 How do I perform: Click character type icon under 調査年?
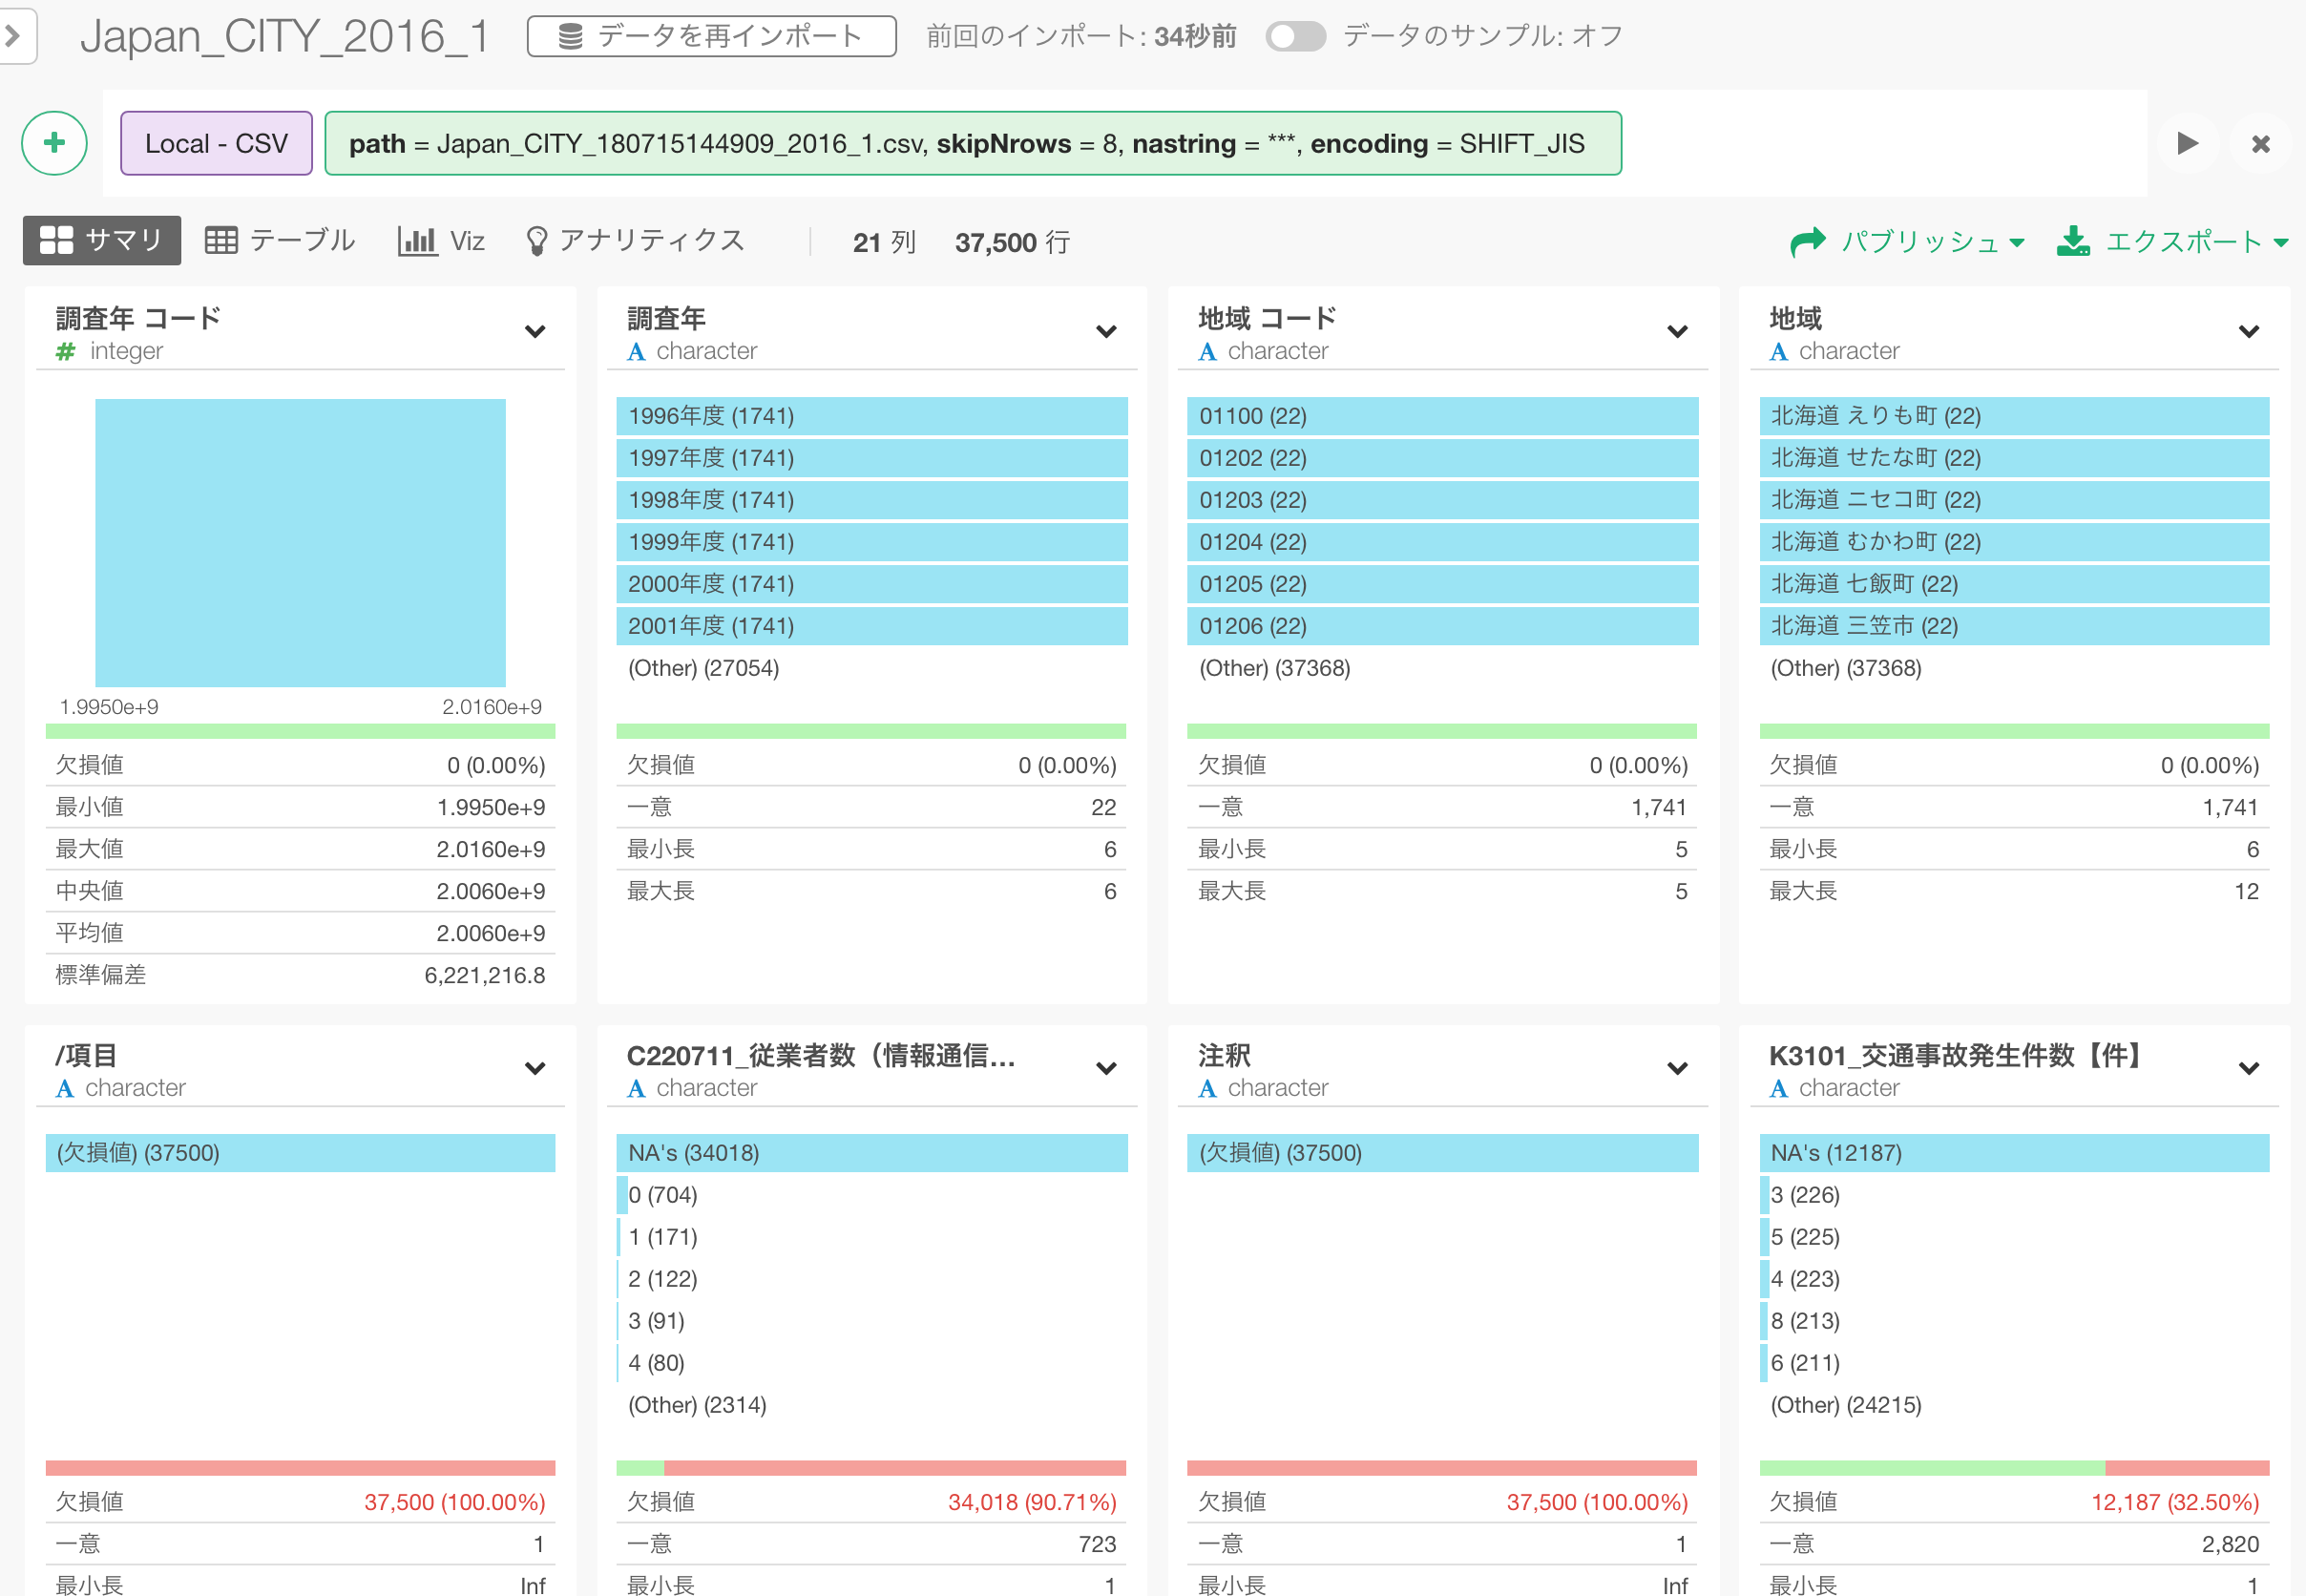[636, 351]
